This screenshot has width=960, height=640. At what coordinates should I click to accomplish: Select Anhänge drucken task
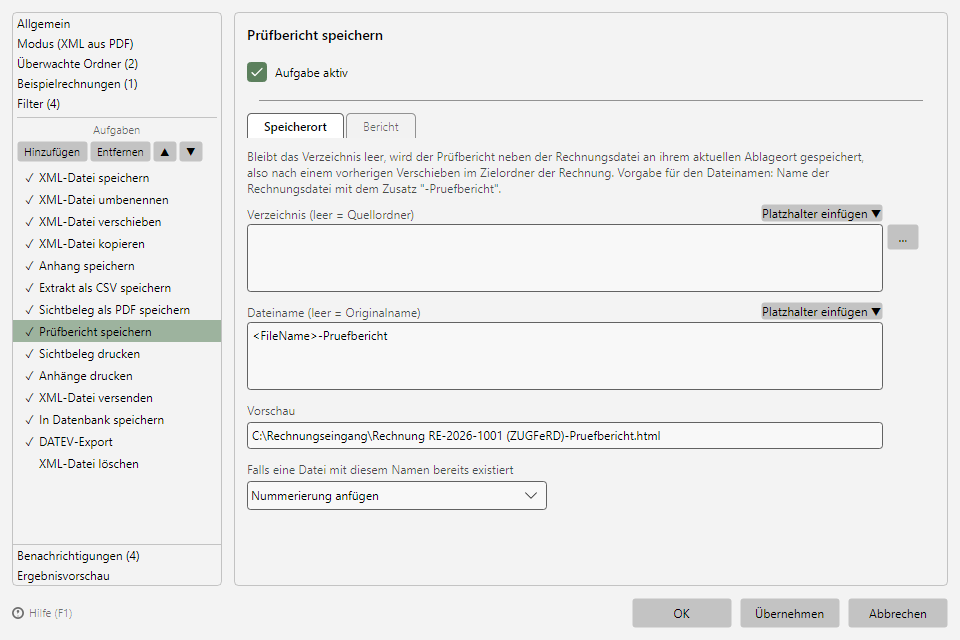pos(117,376)
